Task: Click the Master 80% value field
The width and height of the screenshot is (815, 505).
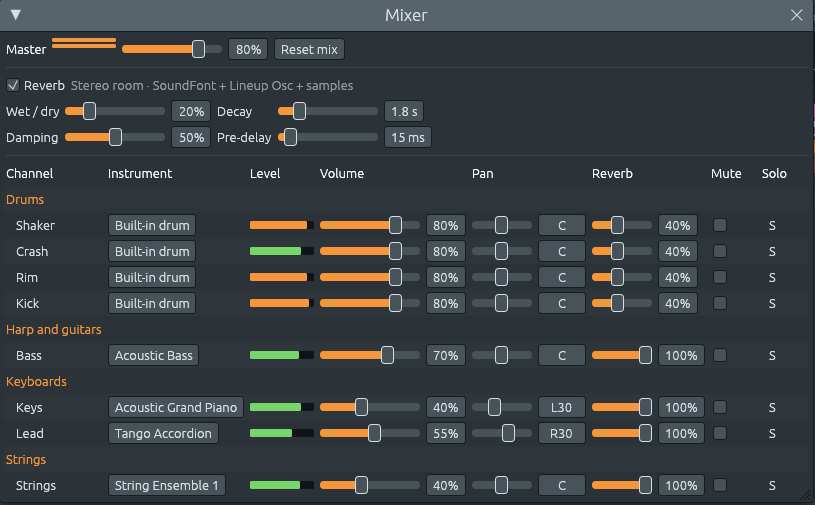Action: pos(248,49)
